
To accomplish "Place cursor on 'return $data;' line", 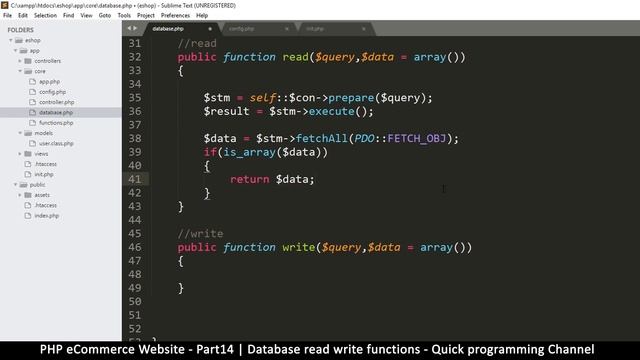I will click(272, 179).
